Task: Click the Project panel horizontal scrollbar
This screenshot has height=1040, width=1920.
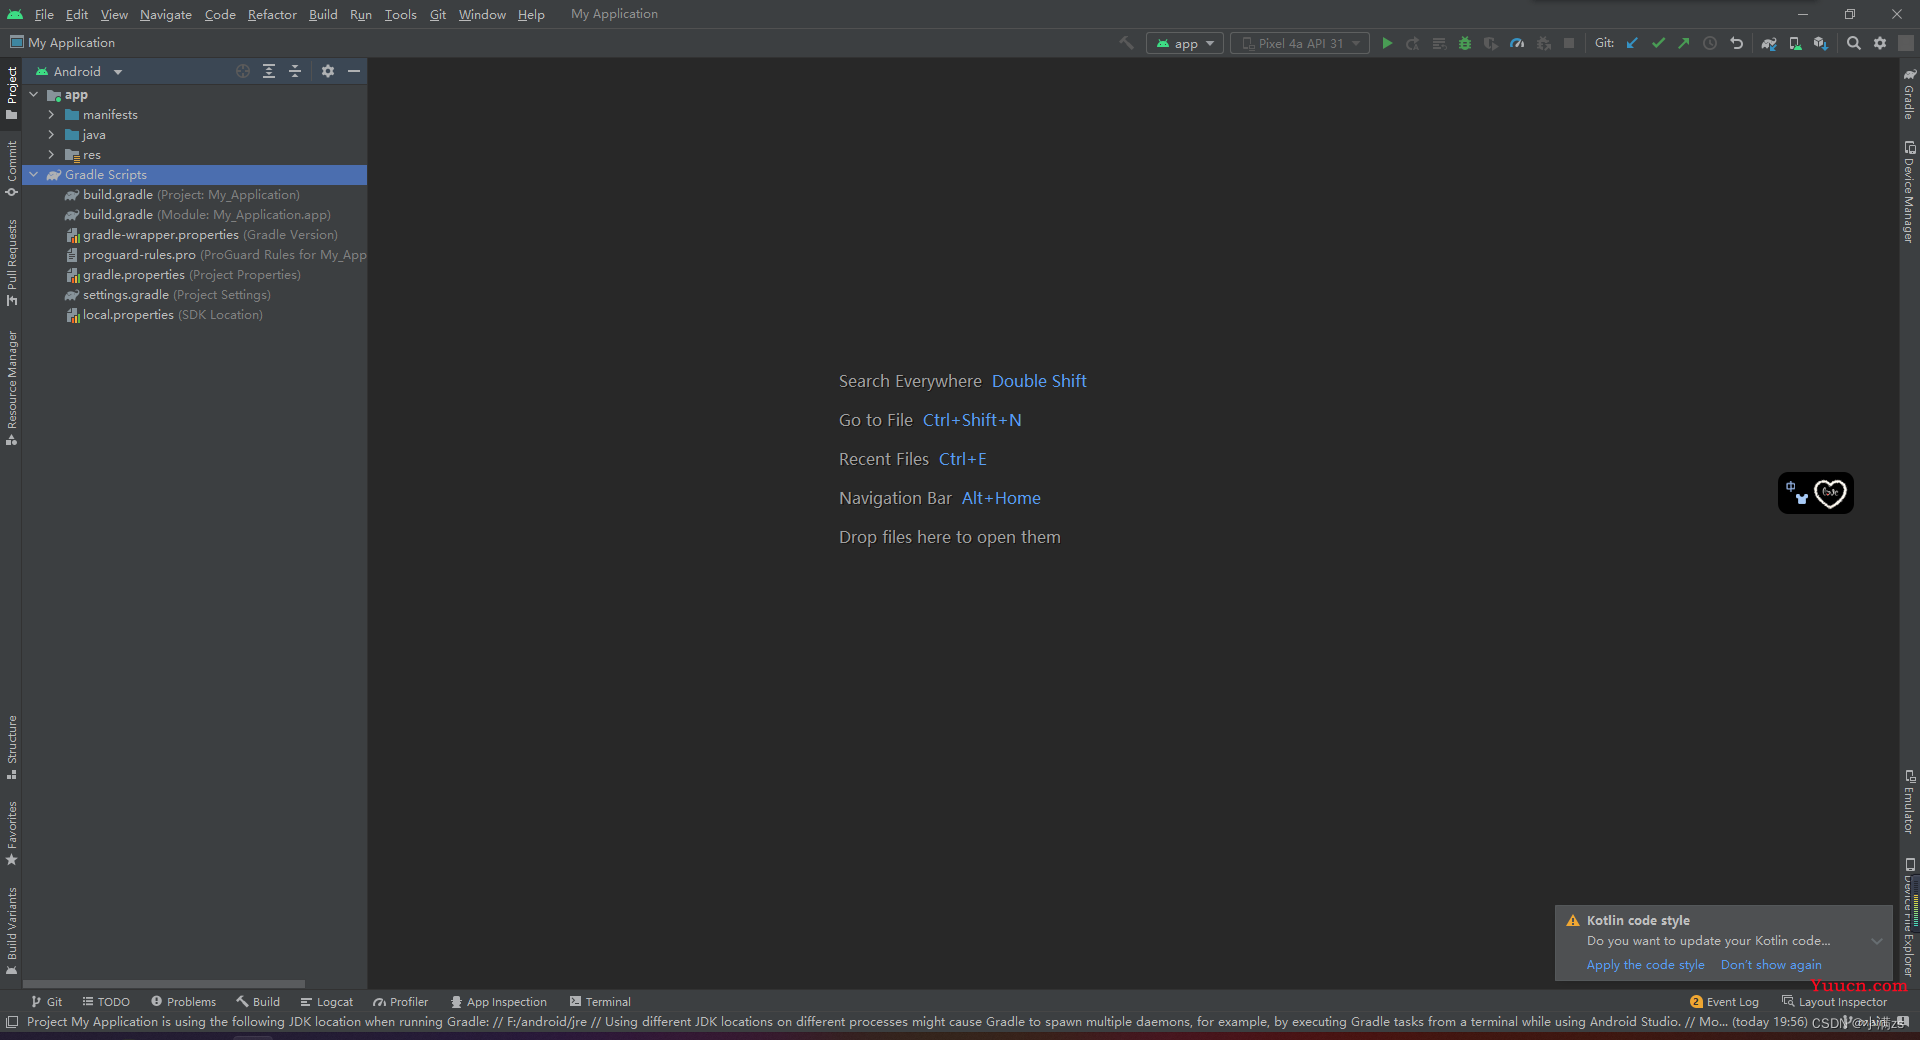Action: coord(164,984)
